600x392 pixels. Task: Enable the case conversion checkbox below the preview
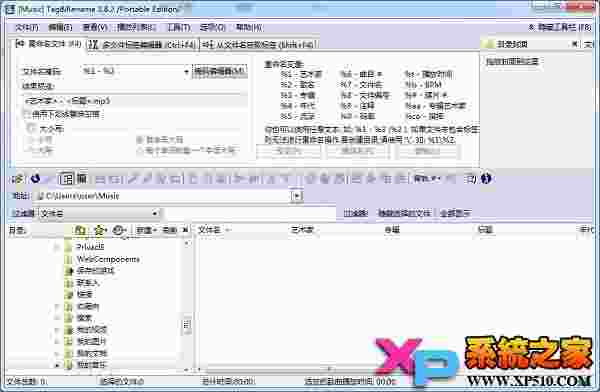click(27, 114)
